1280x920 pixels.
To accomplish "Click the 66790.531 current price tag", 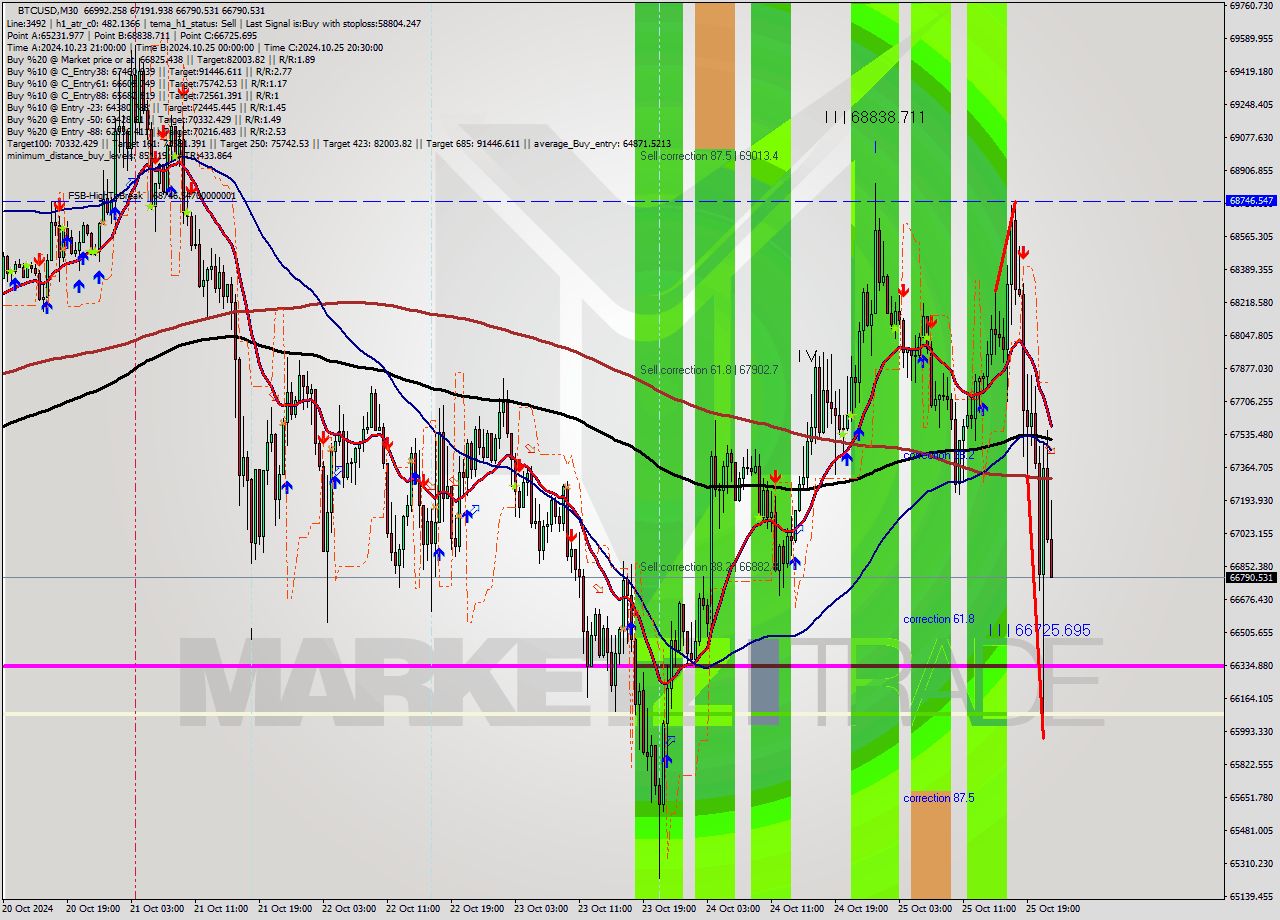I will [1251, 577].
